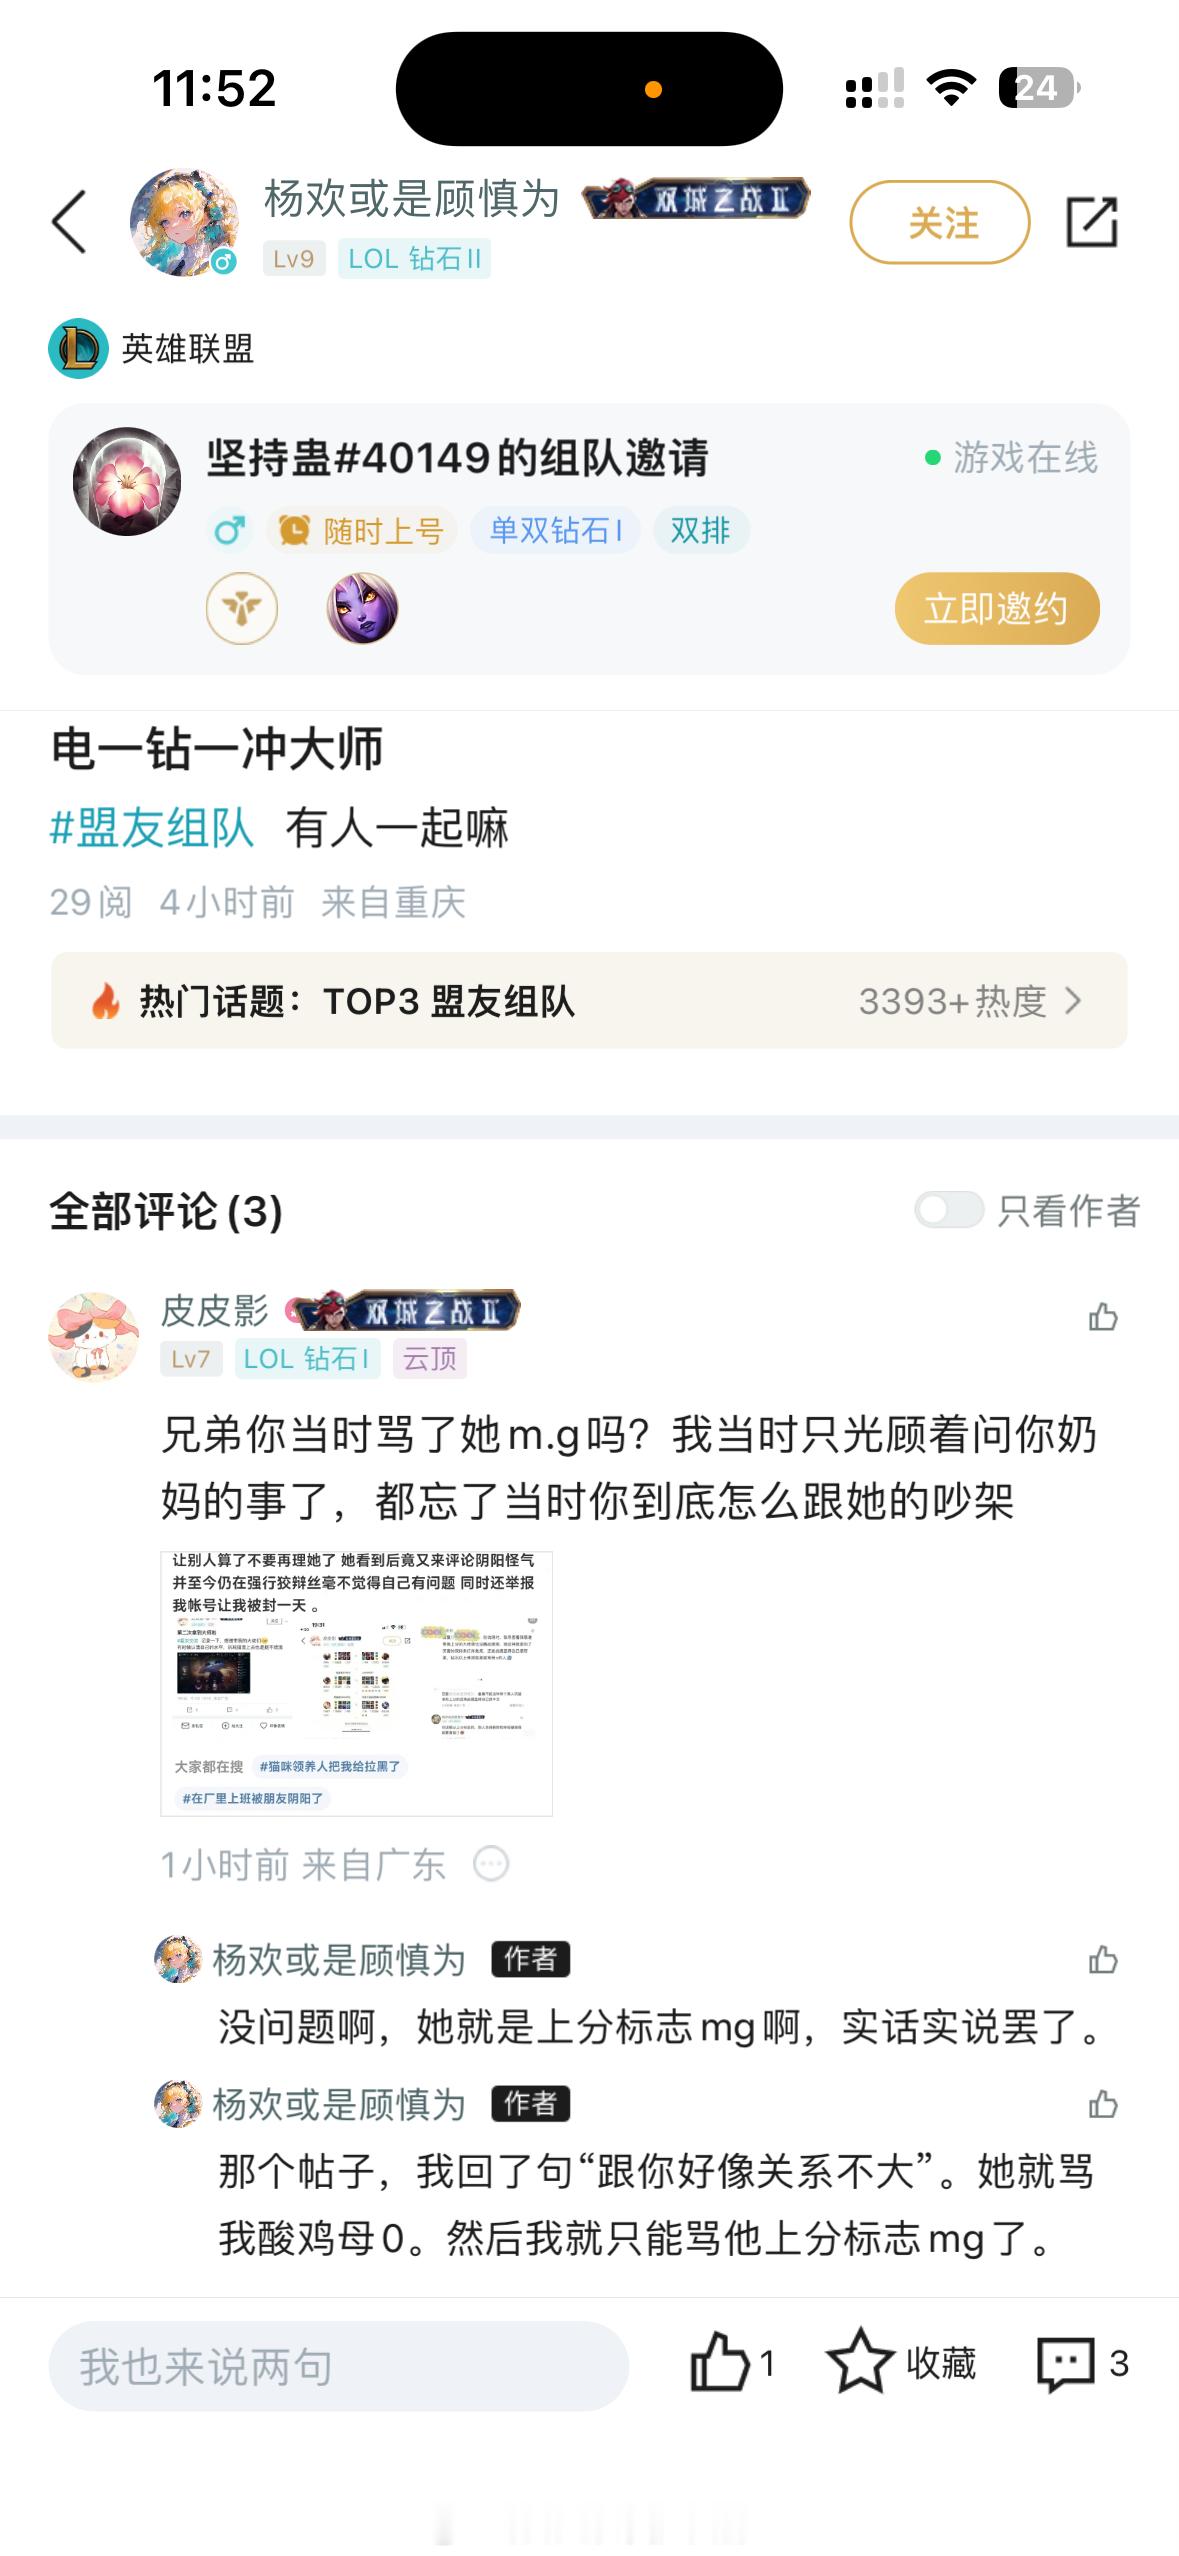1179x2556 pixels.
Task: Open the #盟友组队 hashtag link
Action: [x=151, y=828]
